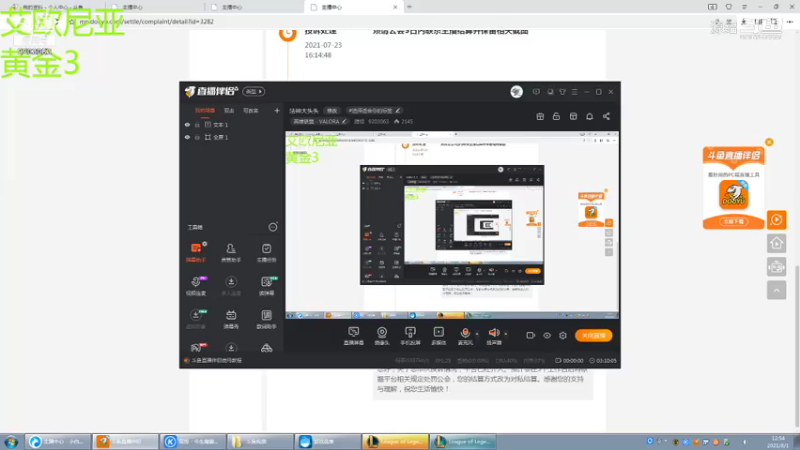Click the unlock padlock icon above preview
The height and width of the screenshot is (450, 800).
click(x=556, y=116)
